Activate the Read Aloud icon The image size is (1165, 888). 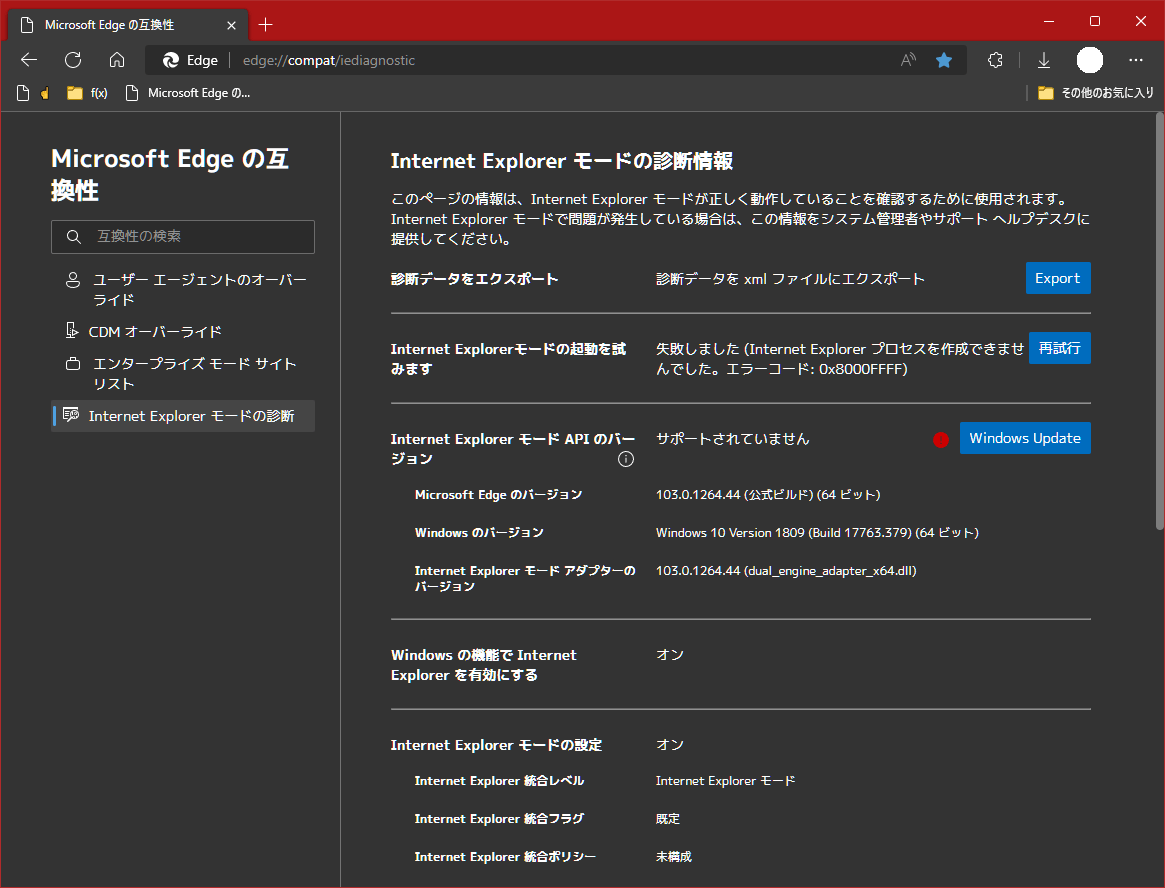(x=908, y=60)
